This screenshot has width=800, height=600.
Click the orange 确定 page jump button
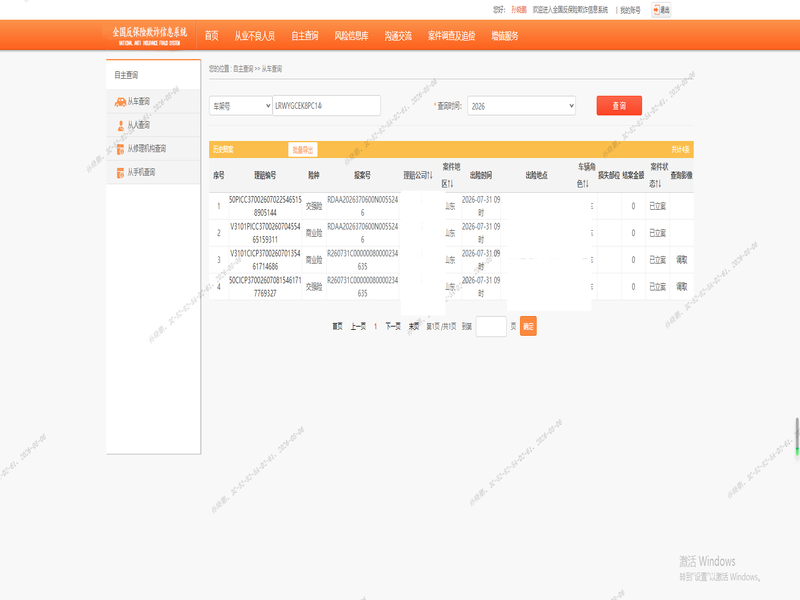click(x=528, y=326)
